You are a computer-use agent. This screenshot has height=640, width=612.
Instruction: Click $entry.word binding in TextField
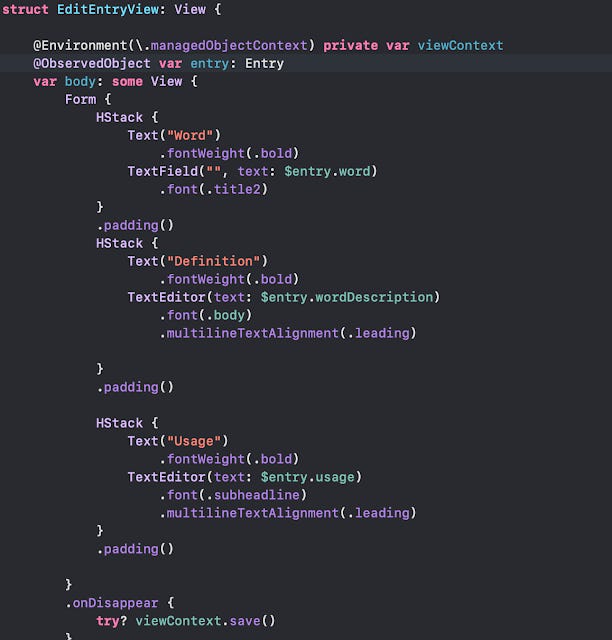click(327, 171)
